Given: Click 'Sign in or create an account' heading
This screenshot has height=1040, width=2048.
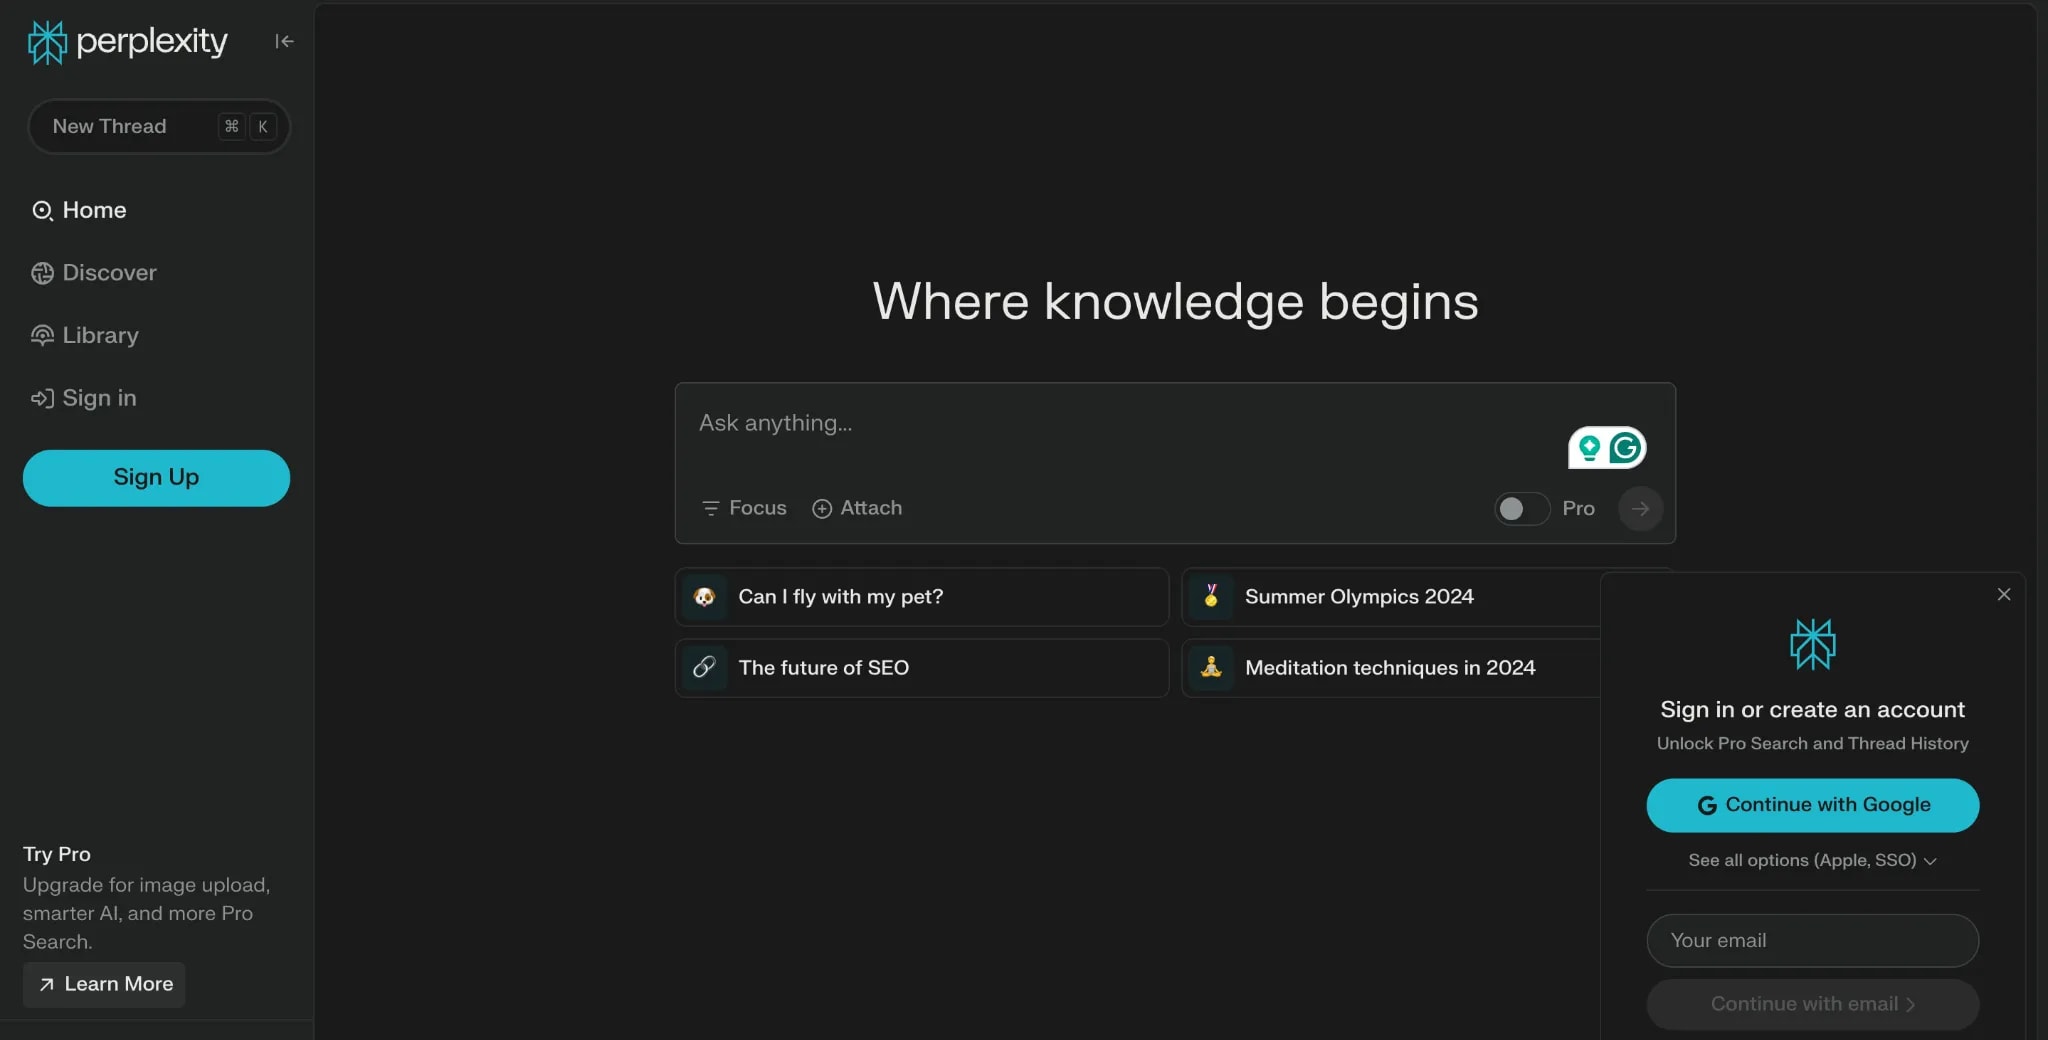Looking at the screenshot, I should coord(1812,710).
